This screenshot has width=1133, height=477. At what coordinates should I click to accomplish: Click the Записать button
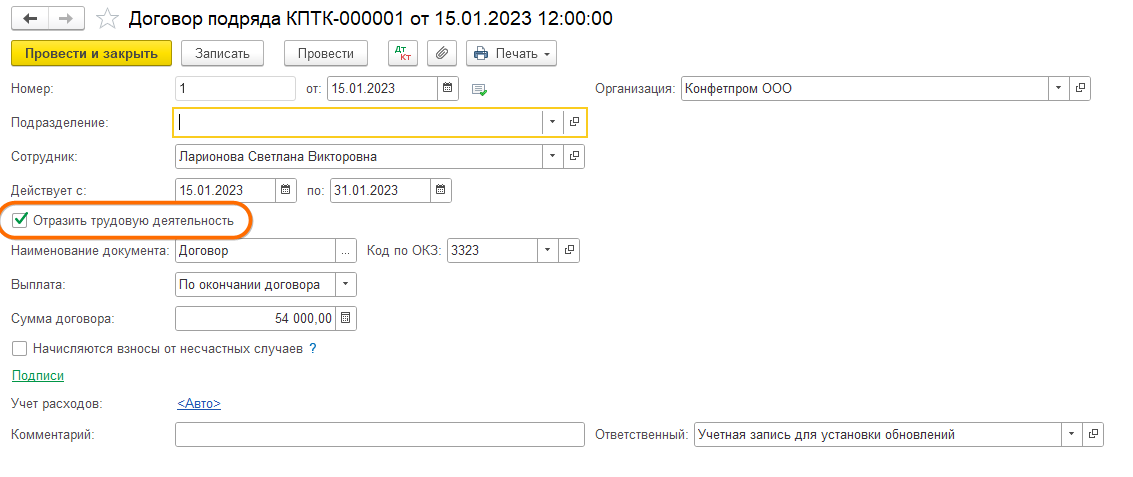click(x=229, y=53)
